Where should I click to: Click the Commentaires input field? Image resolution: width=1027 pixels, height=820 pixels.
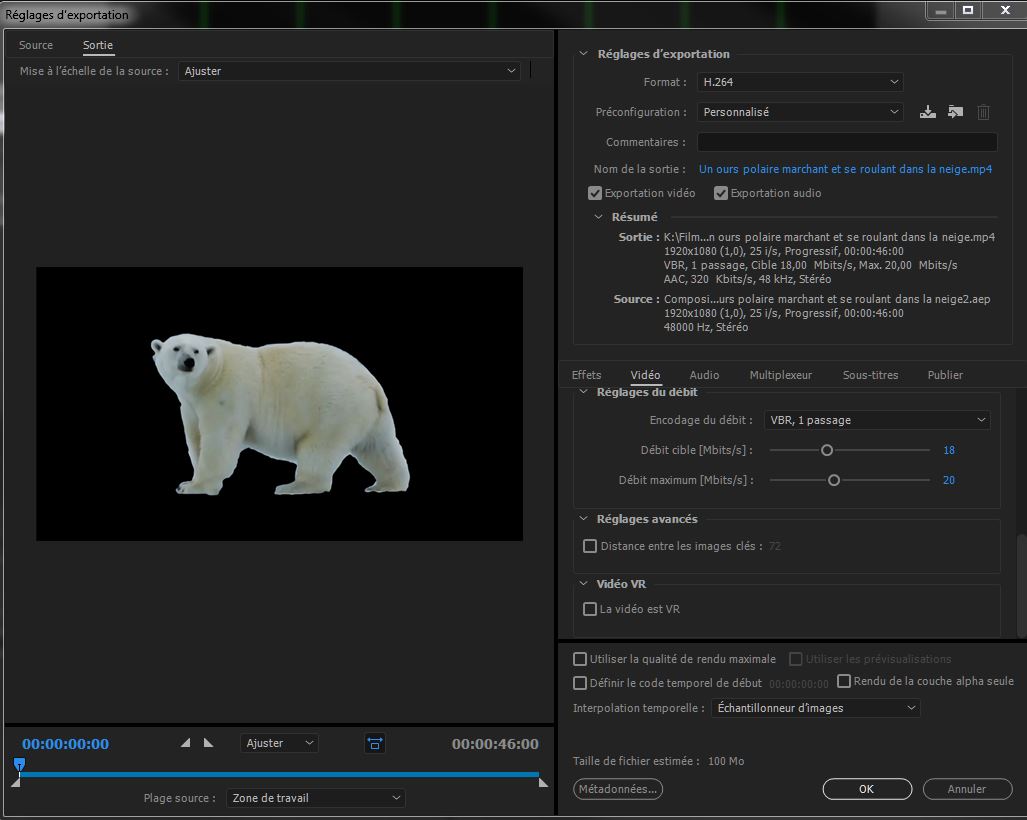[x=846, y=142]
